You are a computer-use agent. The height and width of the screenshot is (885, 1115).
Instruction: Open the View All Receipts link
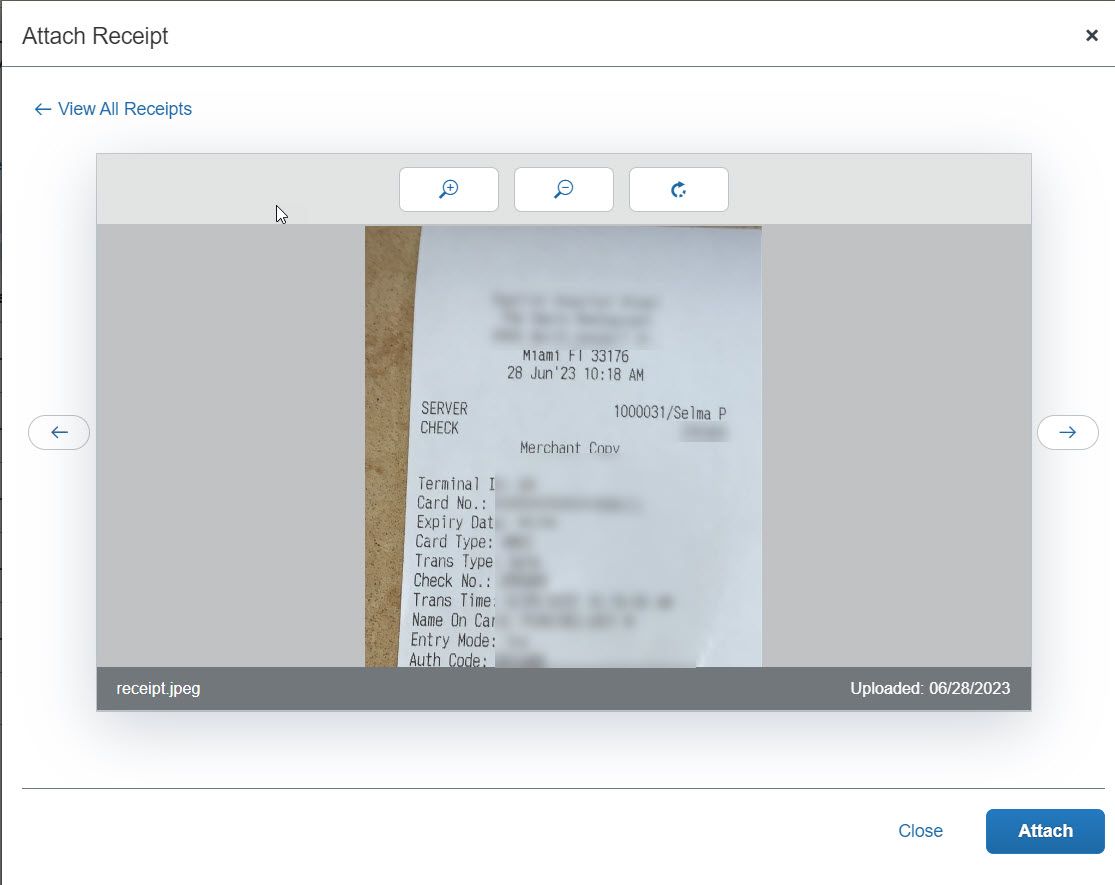click(x=124, y=108)
